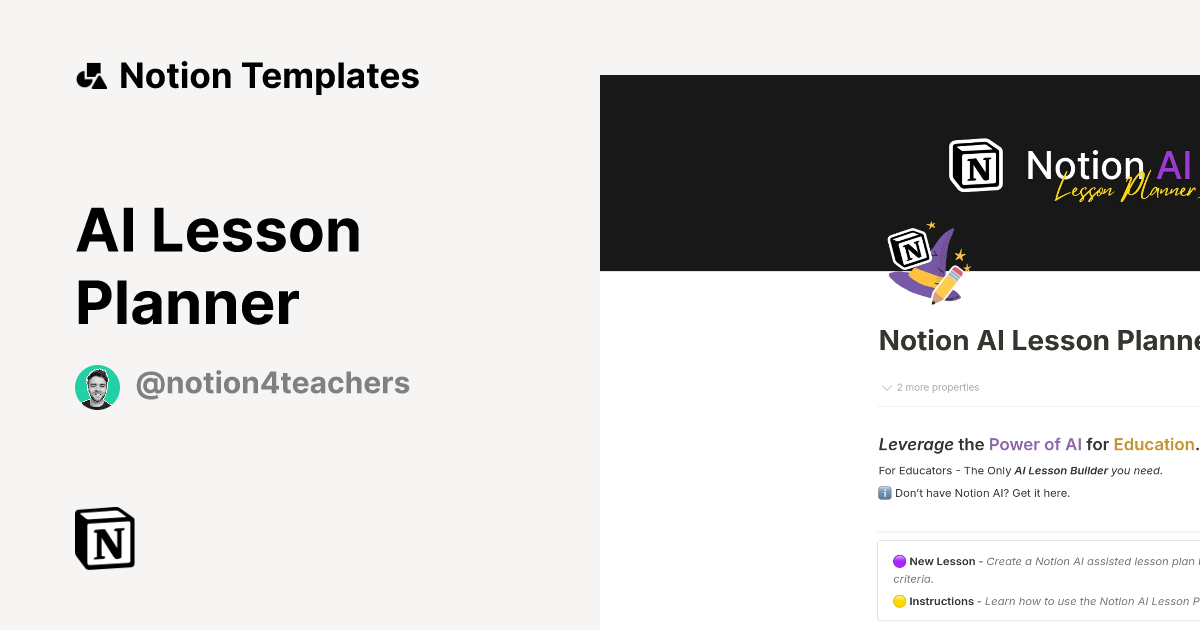
Task: Click the Notion Templates shapes icon
Action: click(91, 76)
